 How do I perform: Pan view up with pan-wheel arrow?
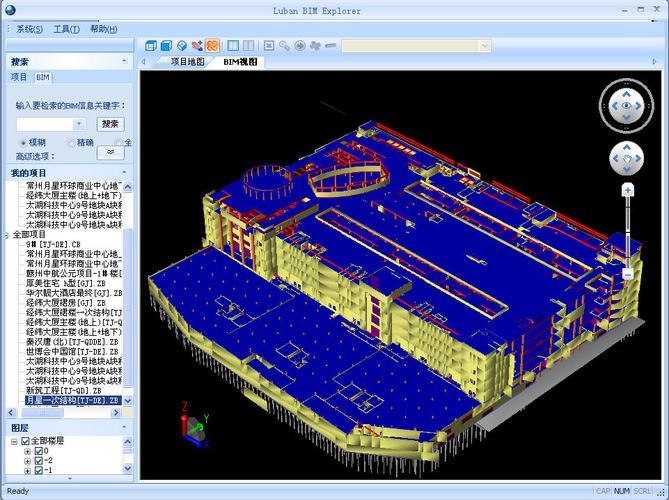click(x=627, y=148)
